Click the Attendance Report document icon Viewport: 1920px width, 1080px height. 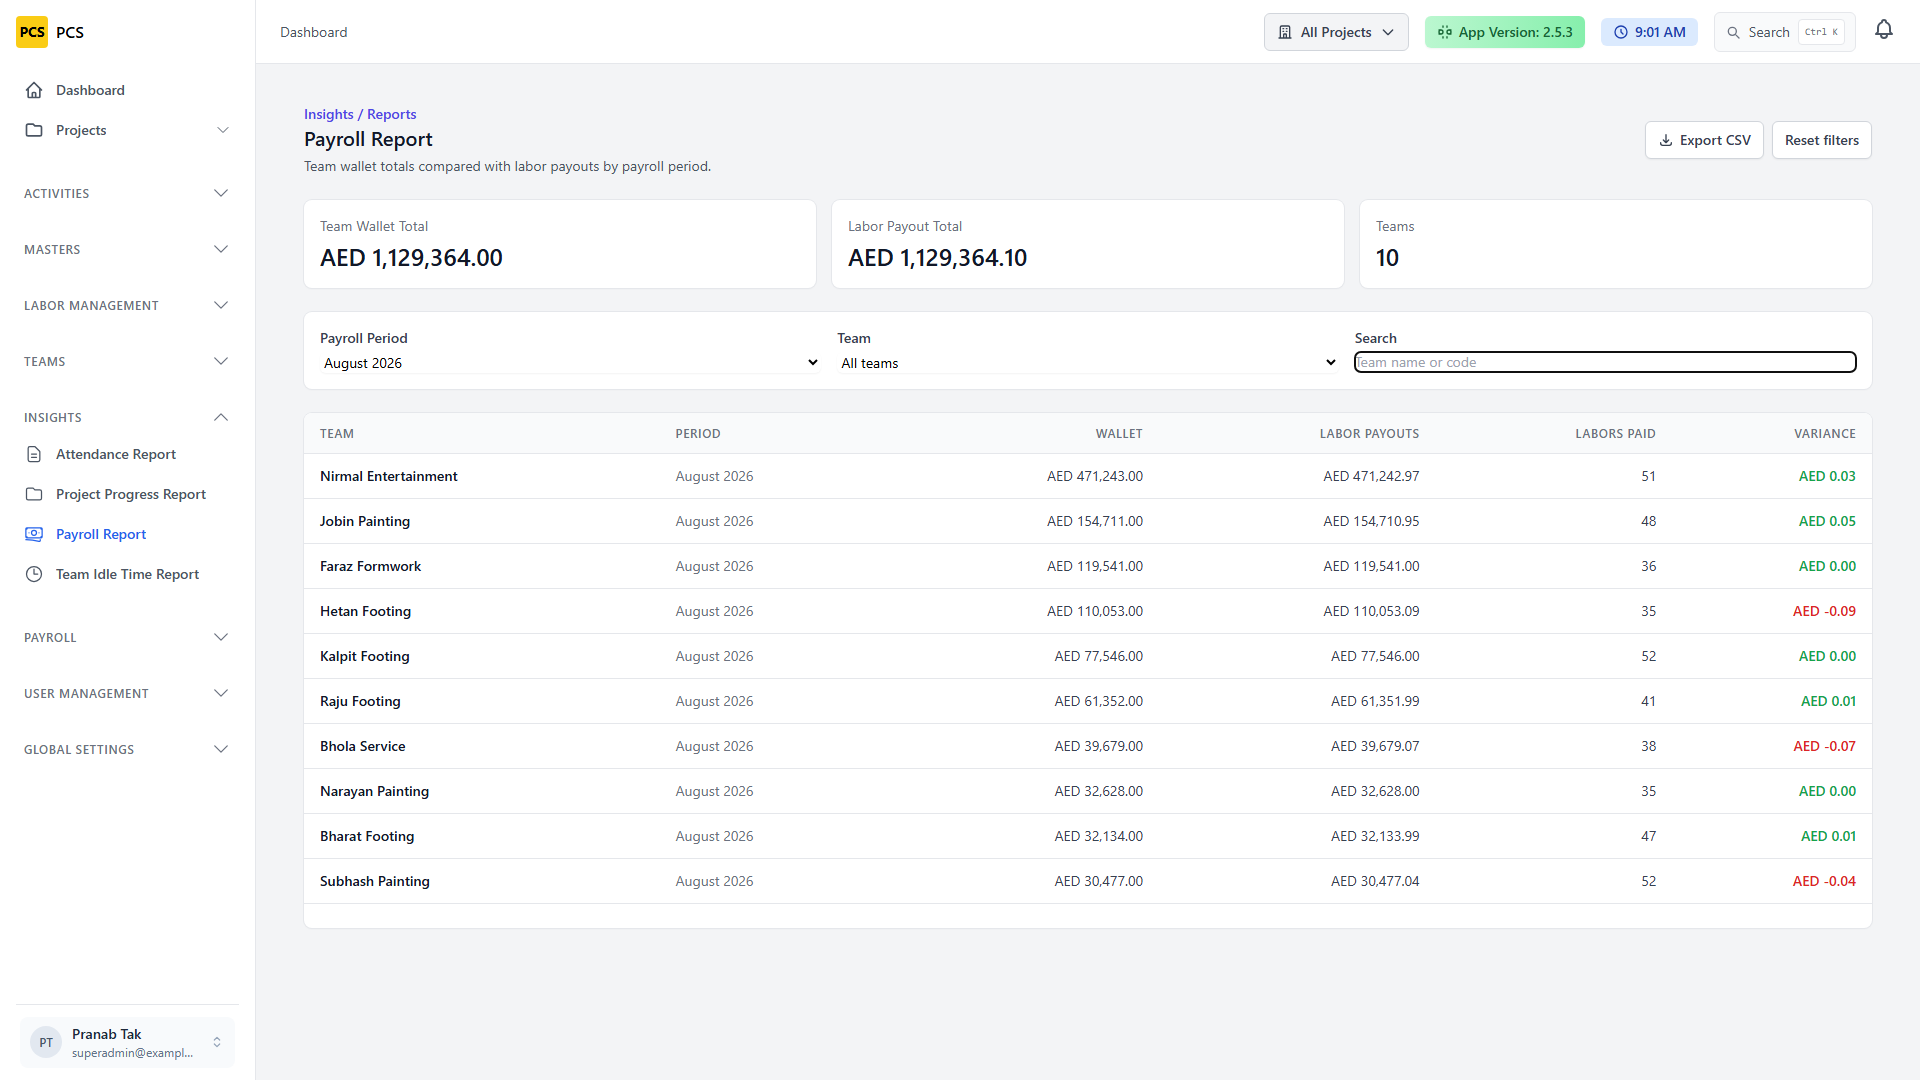tap(34, 454)
